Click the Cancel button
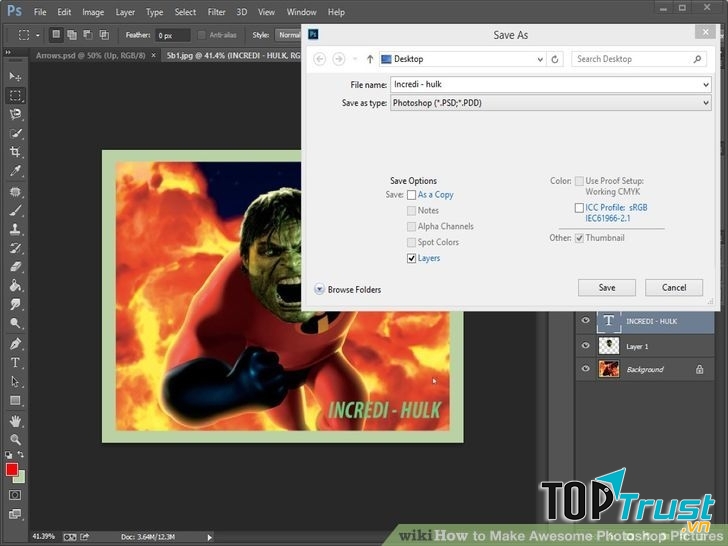Screen dimensions: 728x546 tap(674, 288)
